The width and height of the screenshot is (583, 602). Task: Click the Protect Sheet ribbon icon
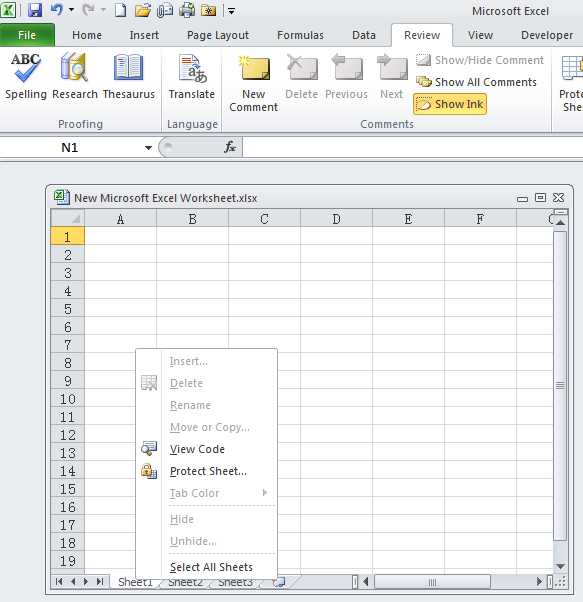(x=571, y=84)
